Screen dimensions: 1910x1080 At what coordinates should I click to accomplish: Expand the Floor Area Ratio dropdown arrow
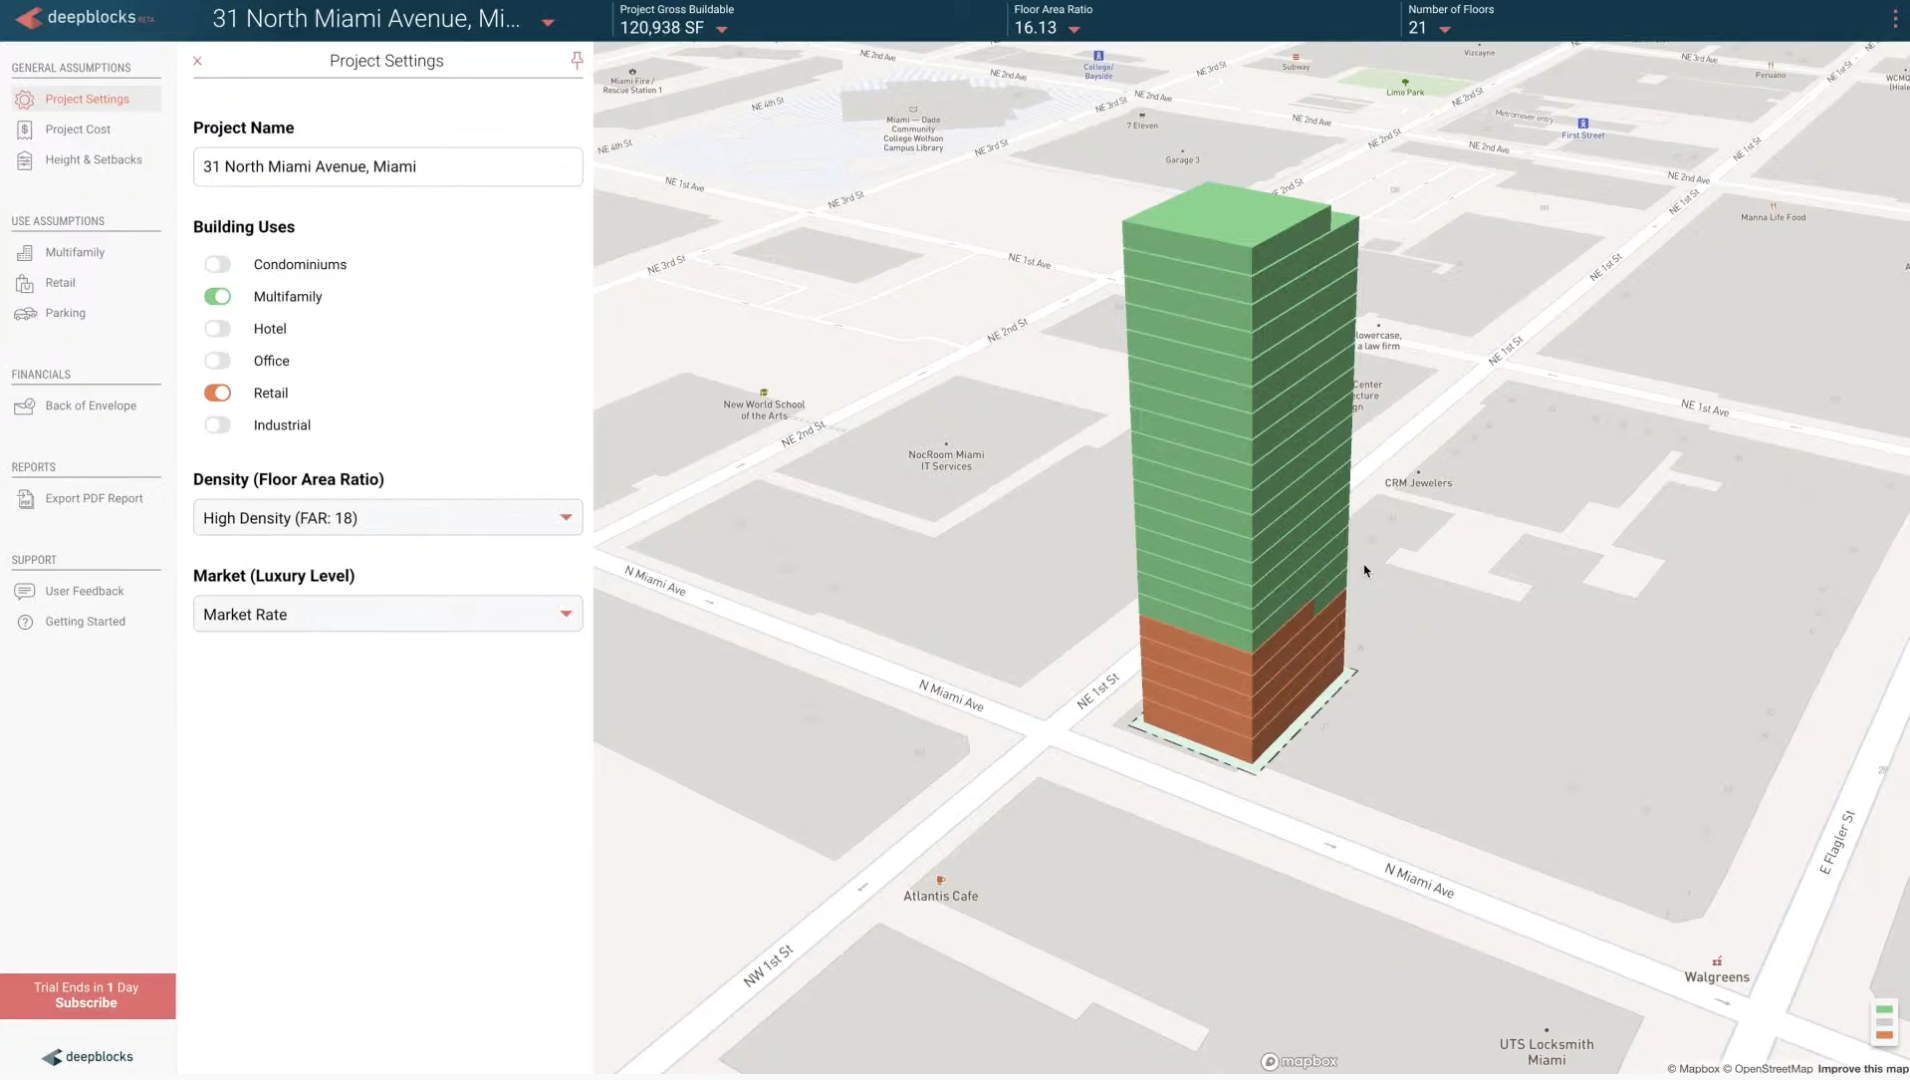[x=1074, y=29]
